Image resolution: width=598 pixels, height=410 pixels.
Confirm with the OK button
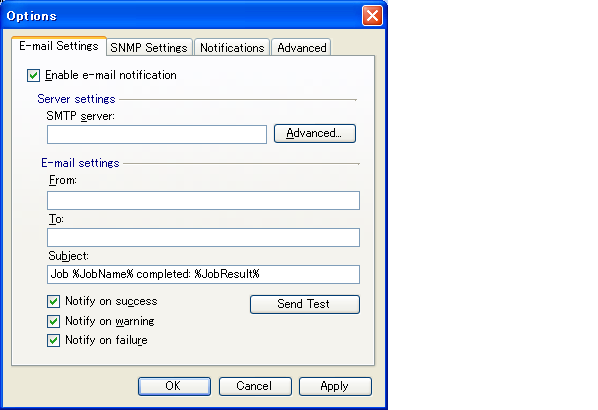coord(174,386)
